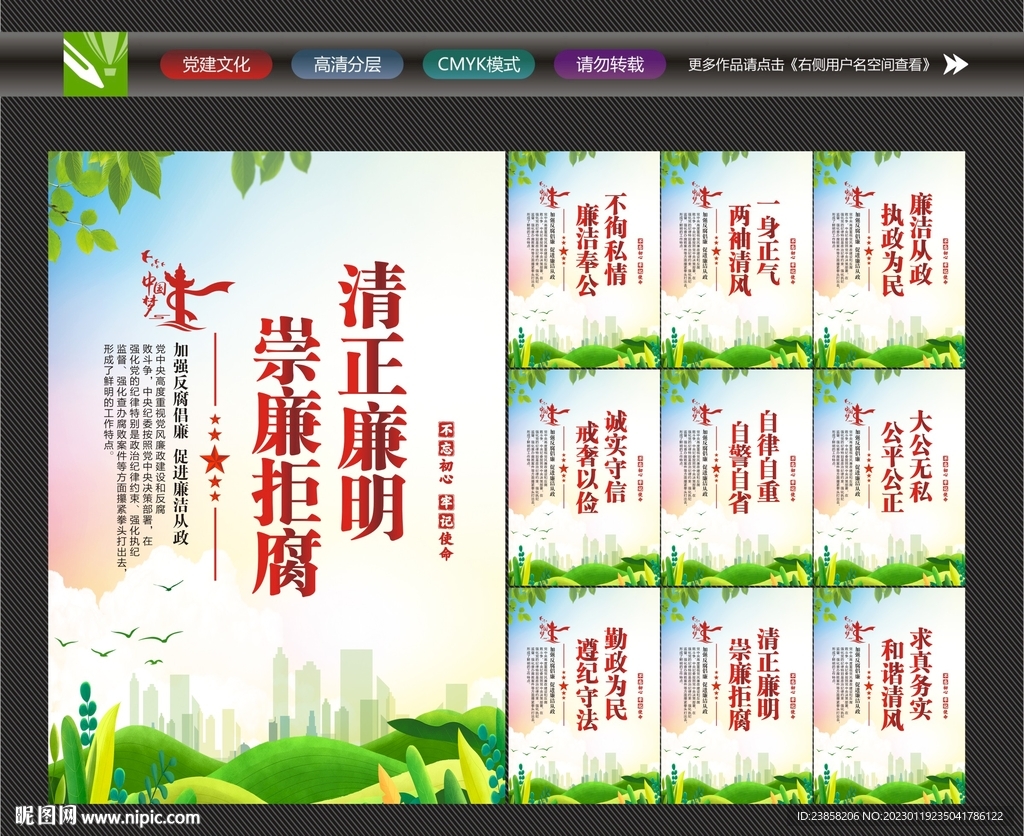Click the teal CMYK模式 tag button
The height and width of the screenshot is (836, 1024).
point(479,64)
